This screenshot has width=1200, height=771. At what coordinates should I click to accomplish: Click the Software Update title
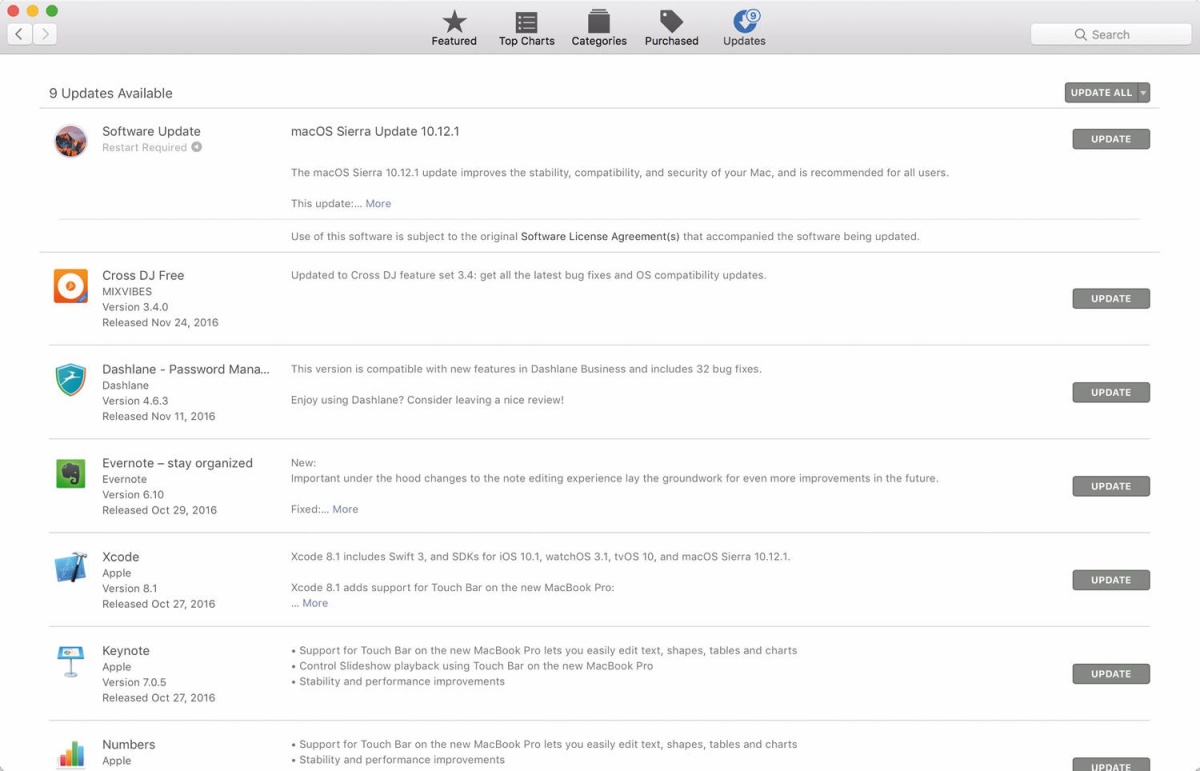pos(151,131)
